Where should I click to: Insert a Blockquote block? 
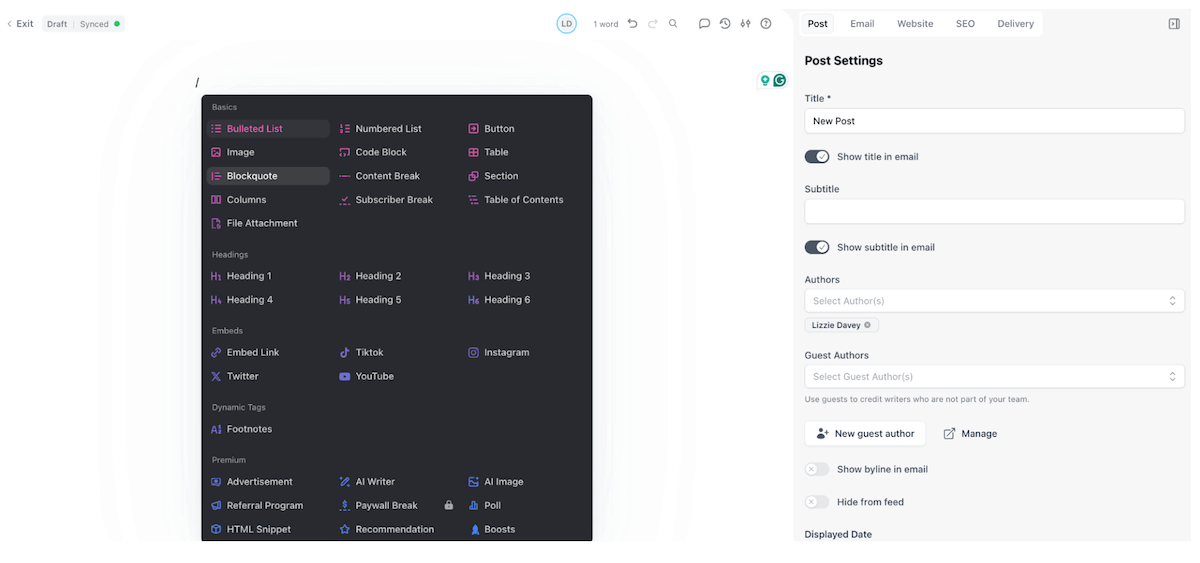click(x=268, y=176)
